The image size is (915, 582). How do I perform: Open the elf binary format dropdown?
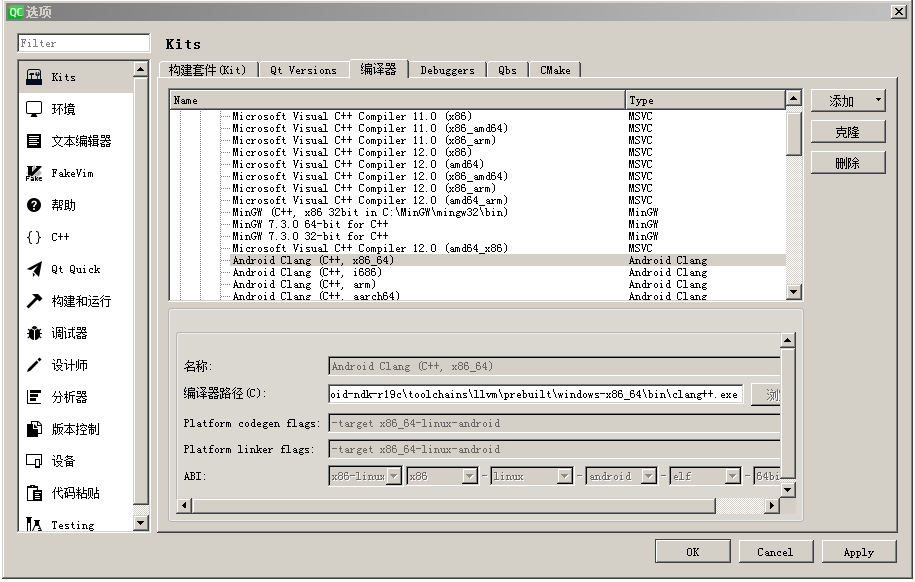[706, 476]
